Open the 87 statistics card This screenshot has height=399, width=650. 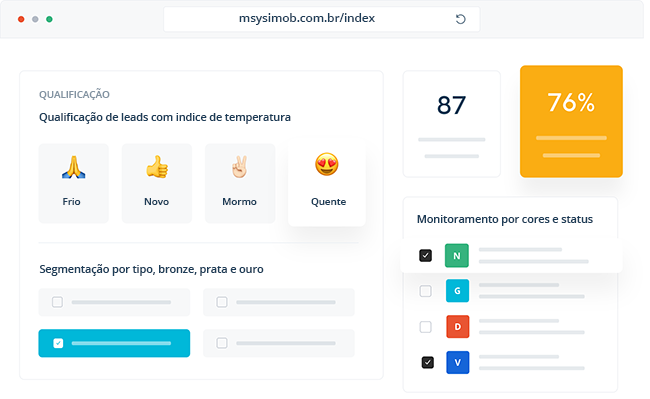(452, 124)
